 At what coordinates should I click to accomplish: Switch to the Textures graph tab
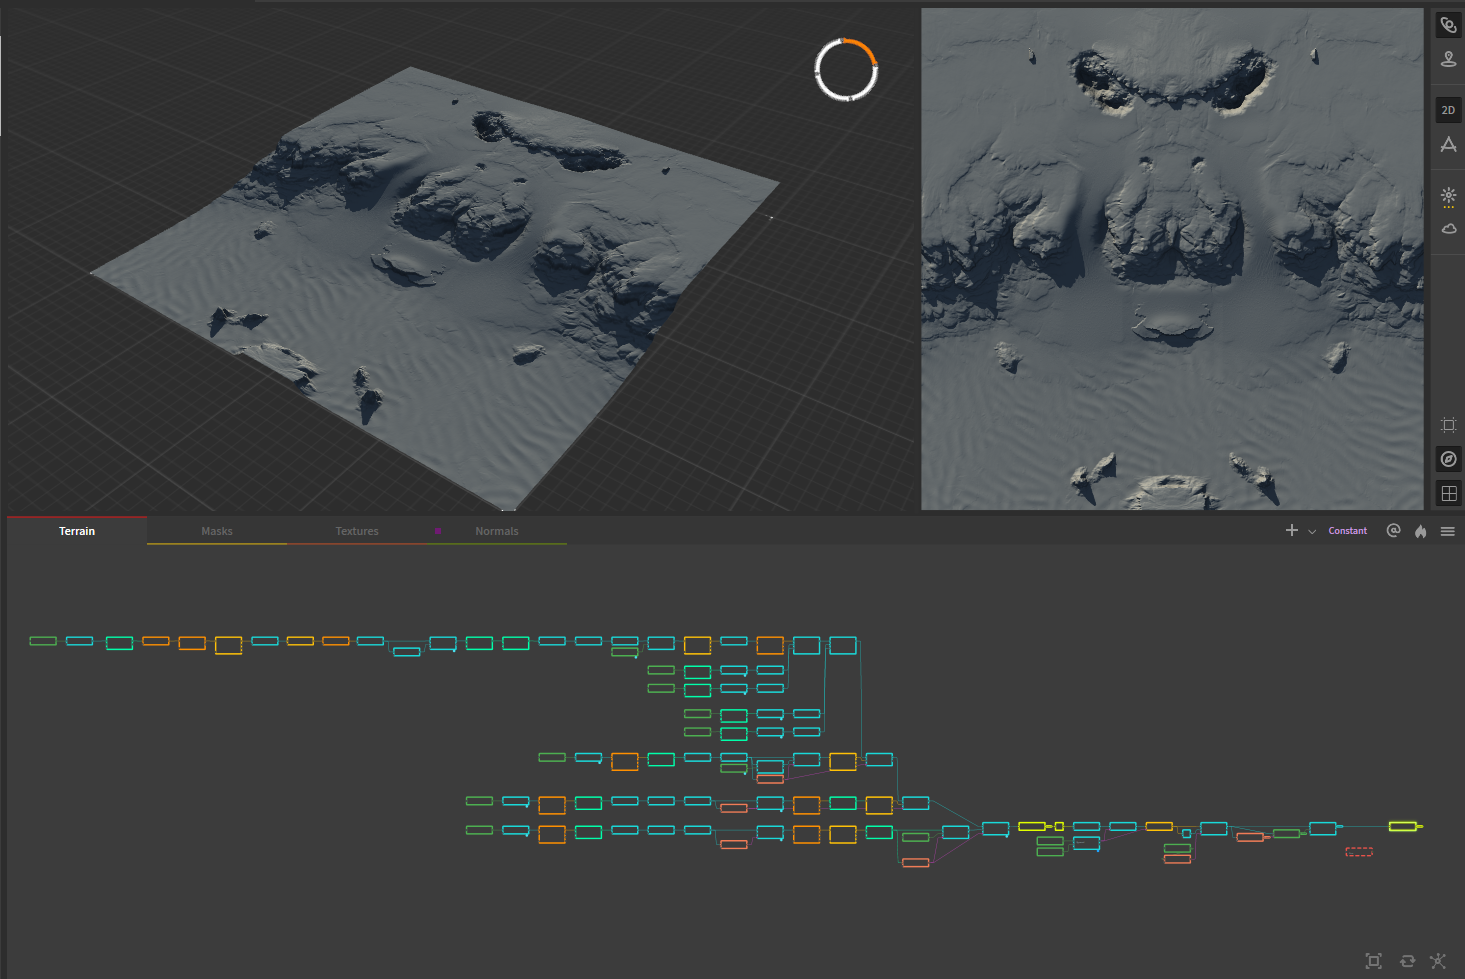point(357,531)
